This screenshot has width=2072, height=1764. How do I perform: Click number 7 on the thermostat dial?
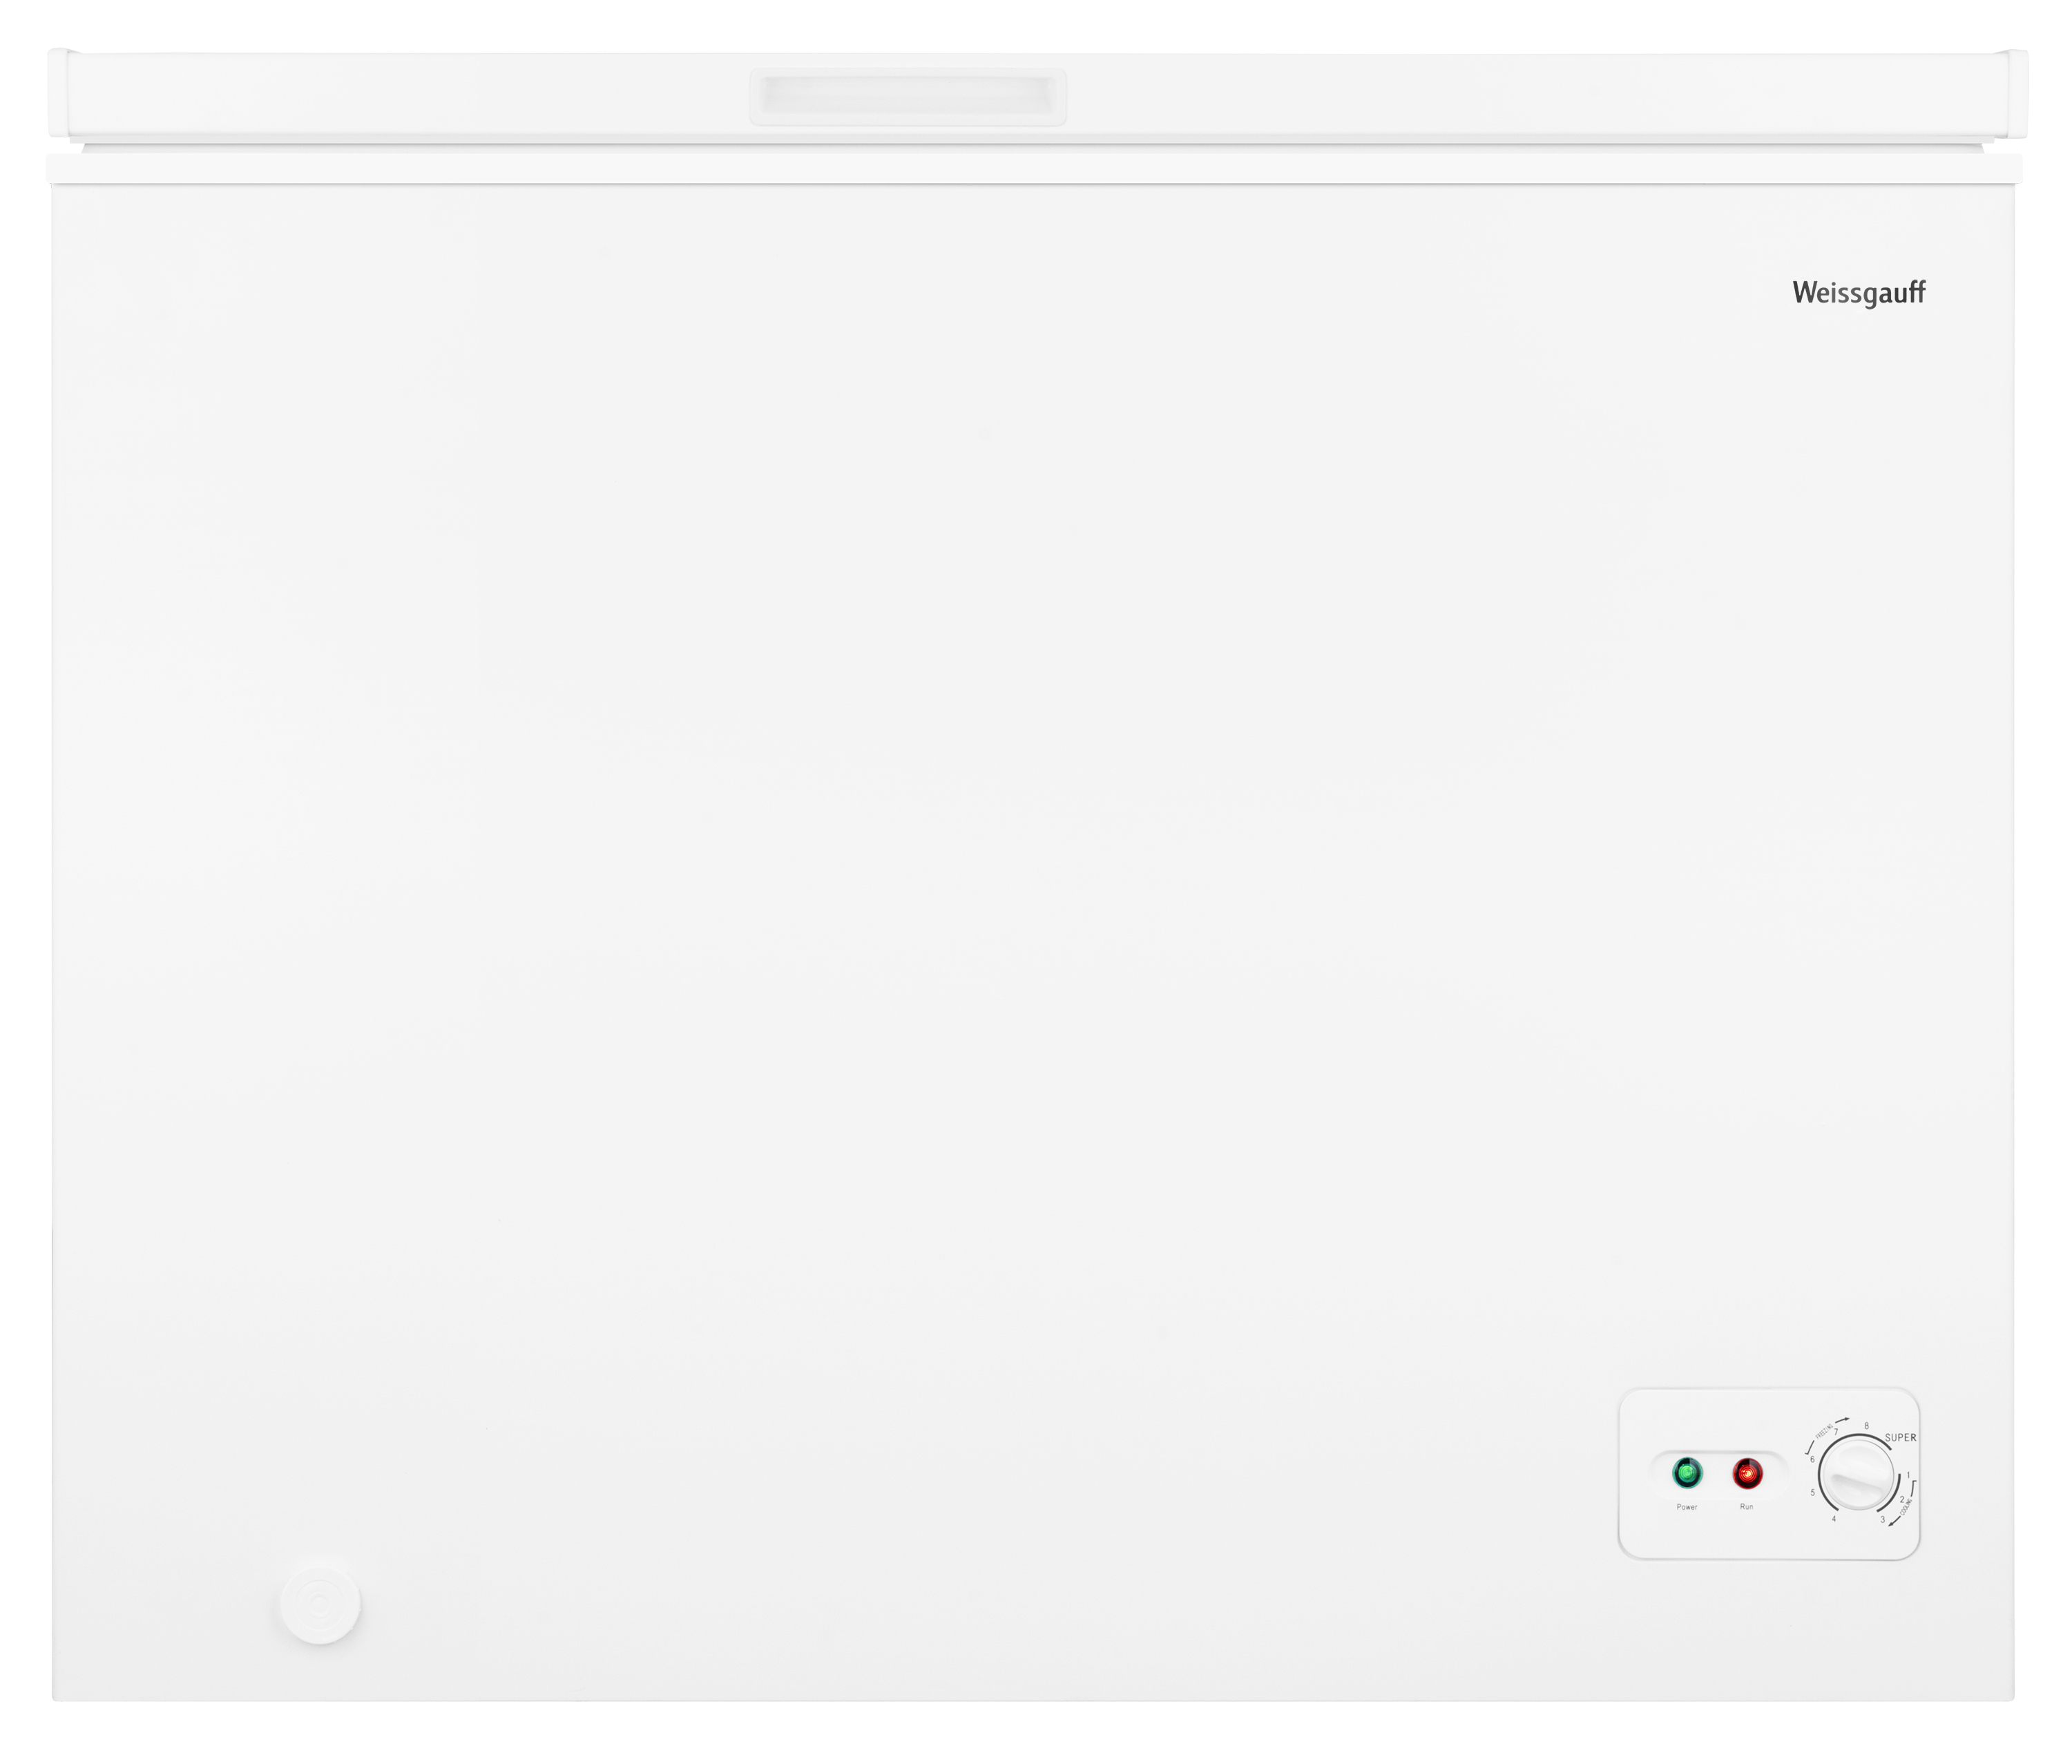[x=1836, y=1432]
